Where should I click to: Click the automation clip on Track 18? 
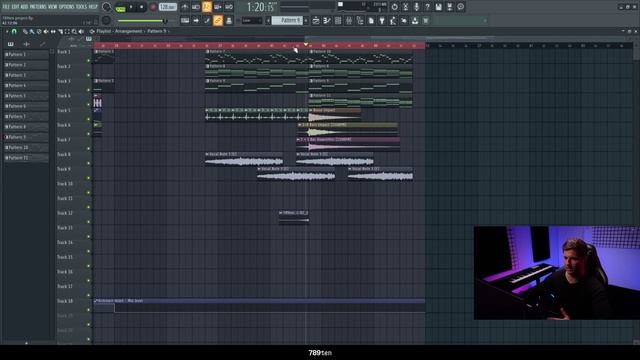[259, 305]
